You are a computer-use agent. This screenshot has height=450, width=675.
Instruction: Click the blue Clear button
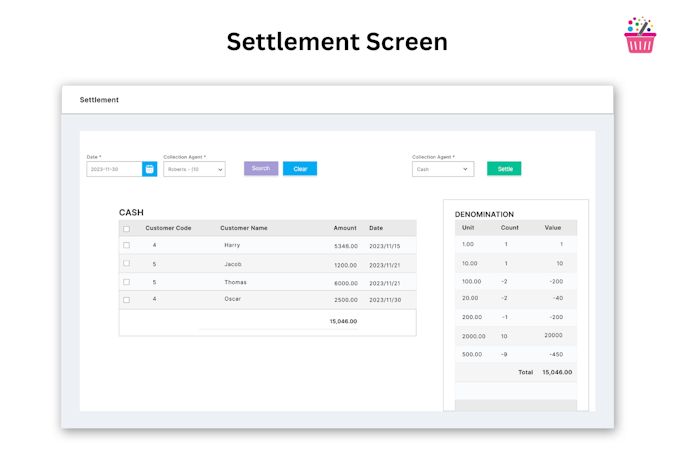click(x=300, y=169)
